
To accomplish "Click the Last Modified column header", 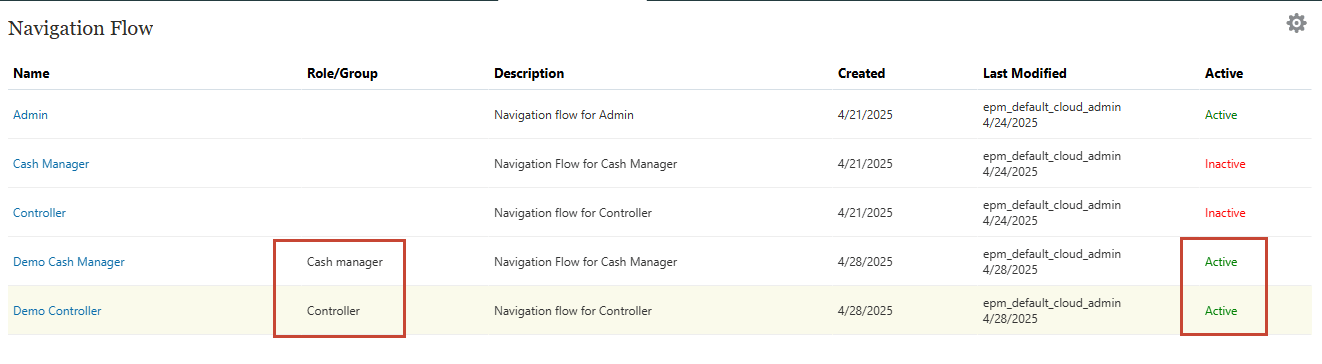I will pos(1025,73).
